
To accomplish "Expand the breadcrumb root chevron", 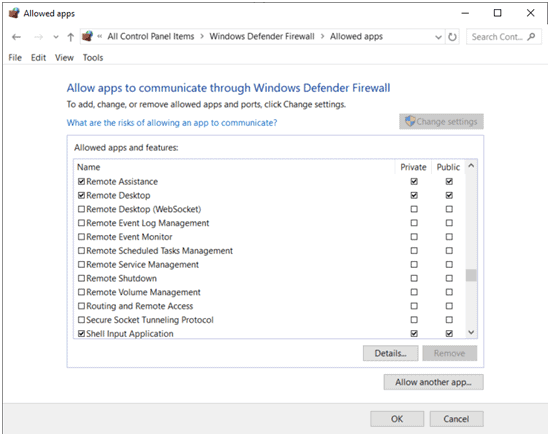I will coord(100,36).
